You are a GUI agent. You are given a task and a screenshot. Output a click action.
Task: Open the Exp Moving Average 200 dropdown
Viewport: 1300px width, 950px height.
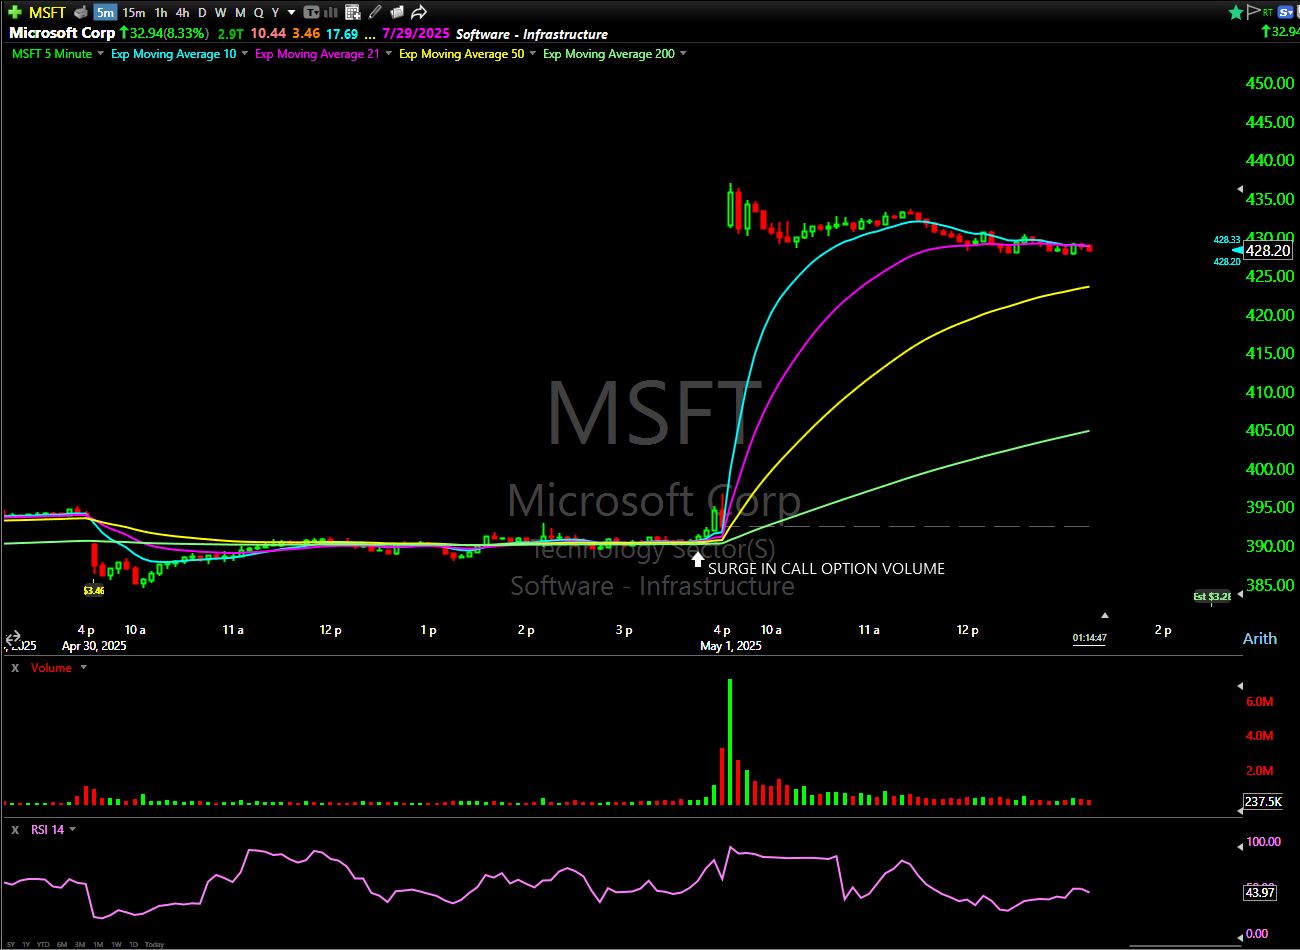(x=683, y=54)
